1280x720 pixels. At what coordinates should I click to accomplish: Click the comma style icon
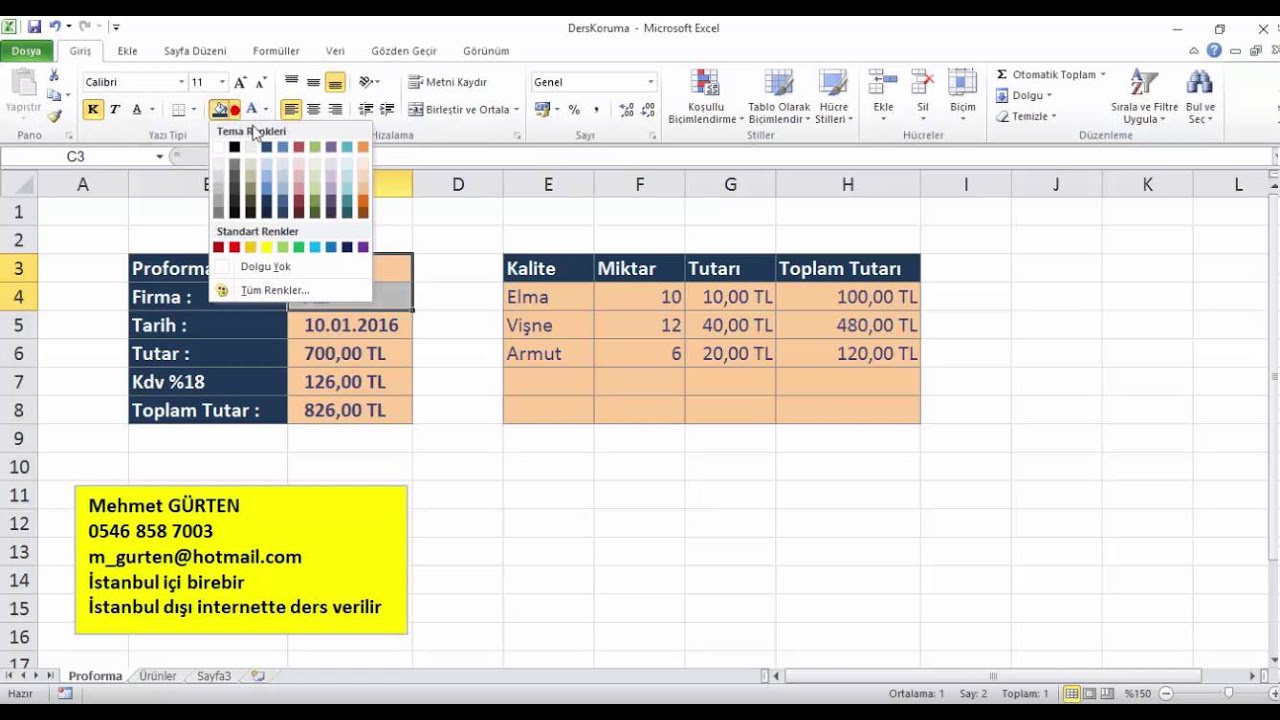(x=597, y=110)
